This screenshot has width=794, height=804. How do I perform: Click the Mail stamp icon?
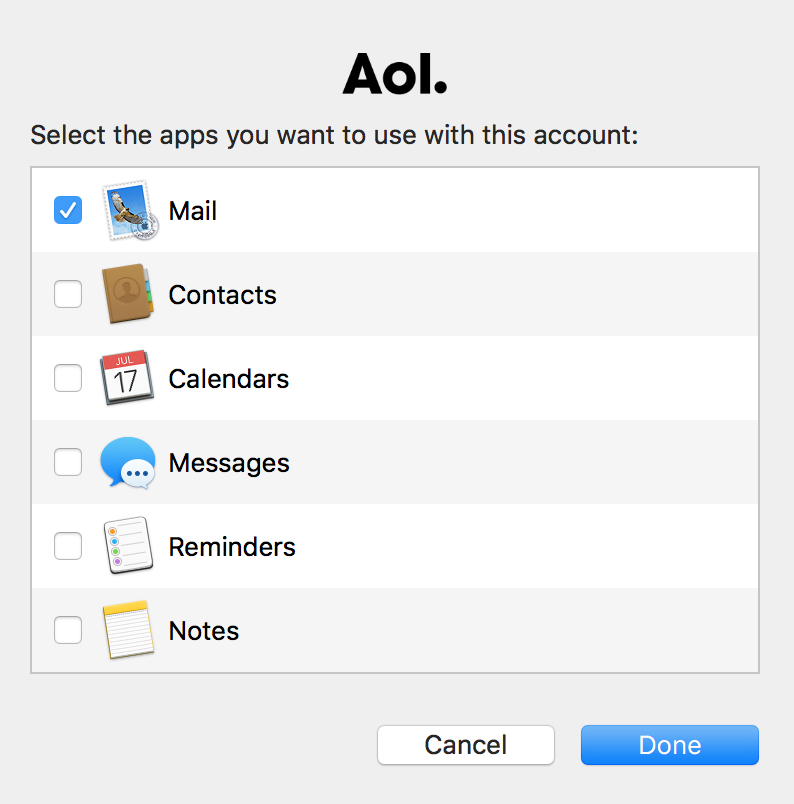tap(128, 211)
